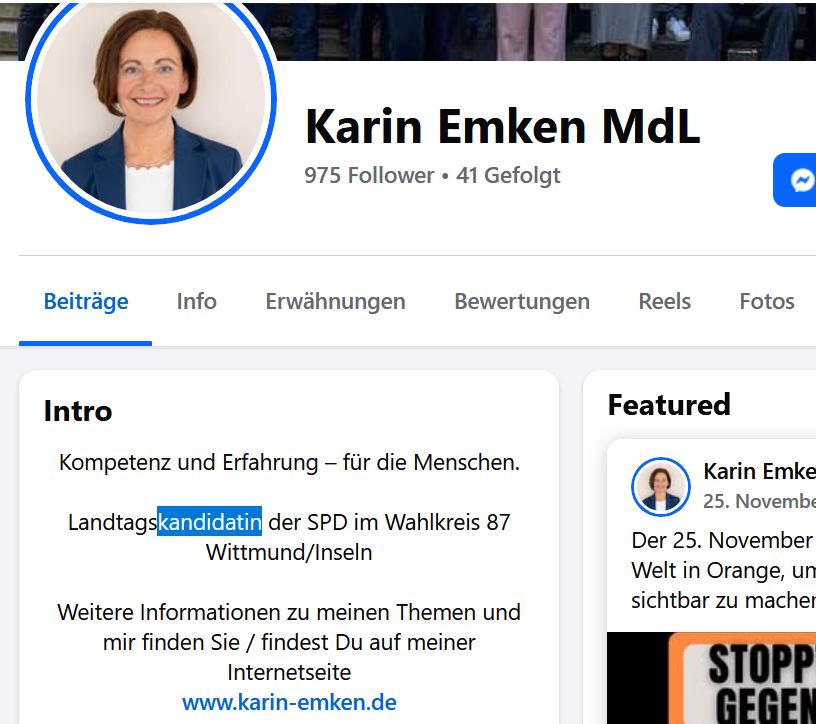
Task: Click the small avatar in the Featured post
Action: [661, 487]
